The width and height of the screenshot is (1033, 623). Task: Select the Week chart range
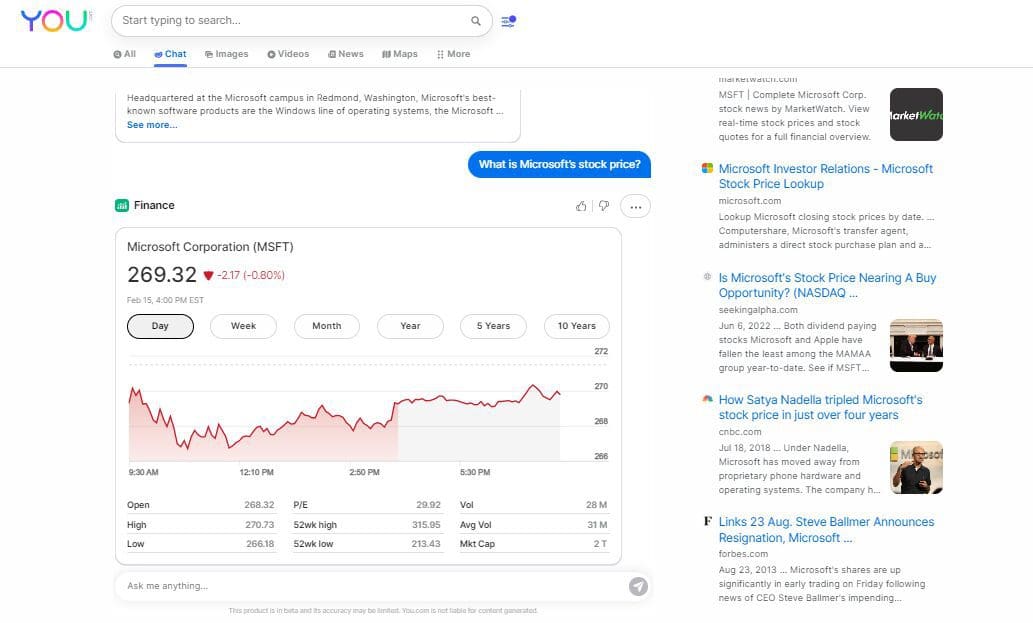243,326
